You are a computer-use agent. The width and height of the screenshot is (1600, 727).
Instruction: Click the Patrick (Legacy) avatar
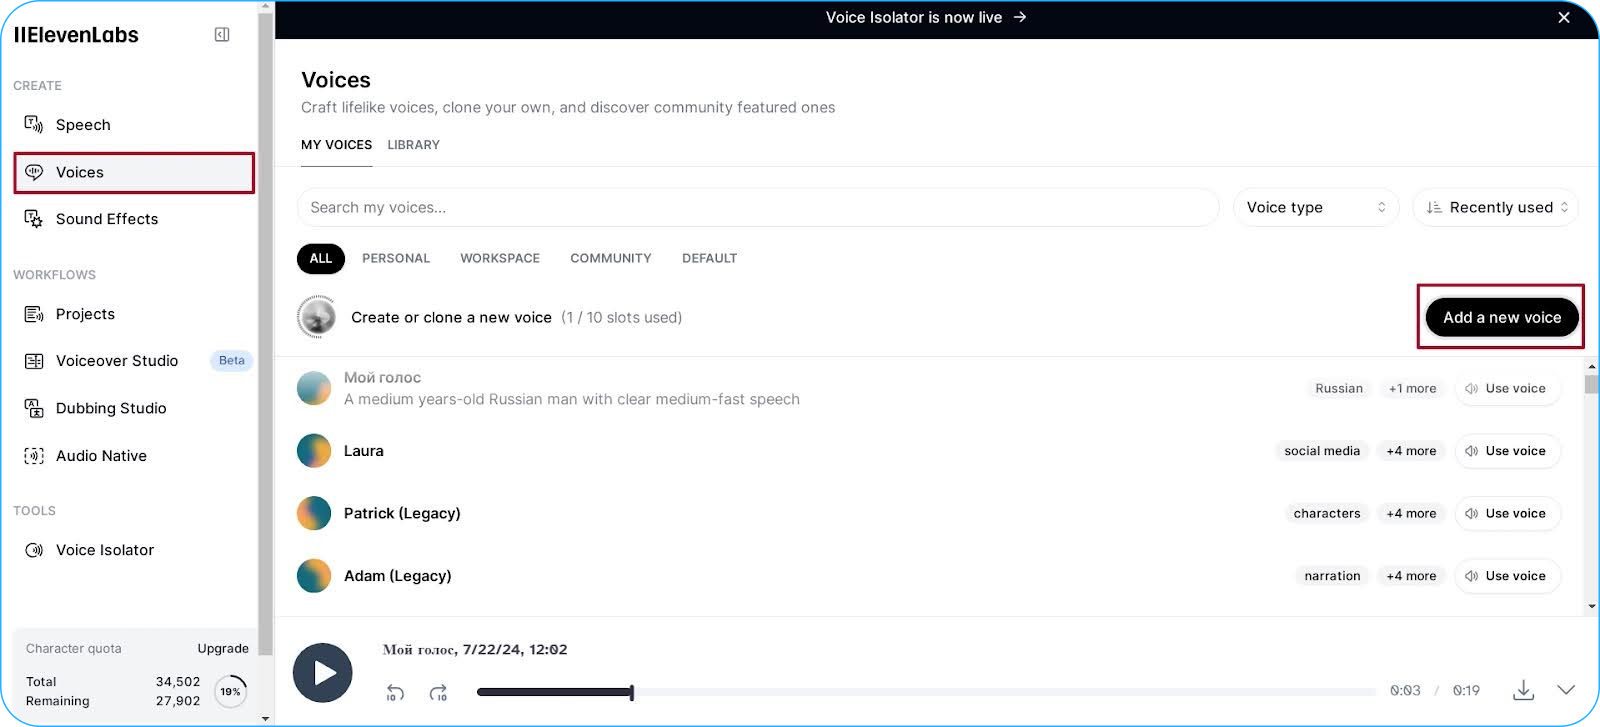click(x=314, y=513)
